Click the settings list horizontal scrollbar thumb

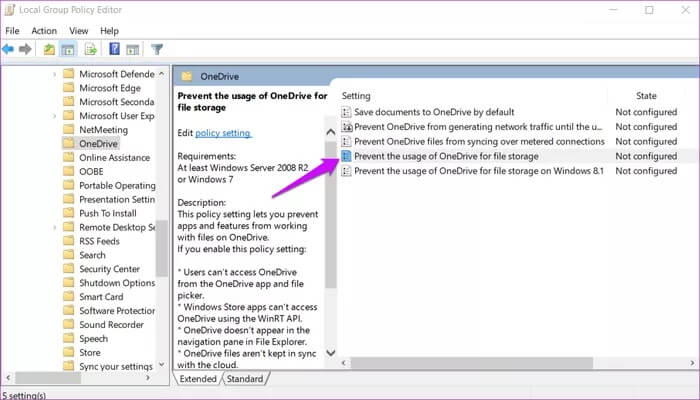471,363
